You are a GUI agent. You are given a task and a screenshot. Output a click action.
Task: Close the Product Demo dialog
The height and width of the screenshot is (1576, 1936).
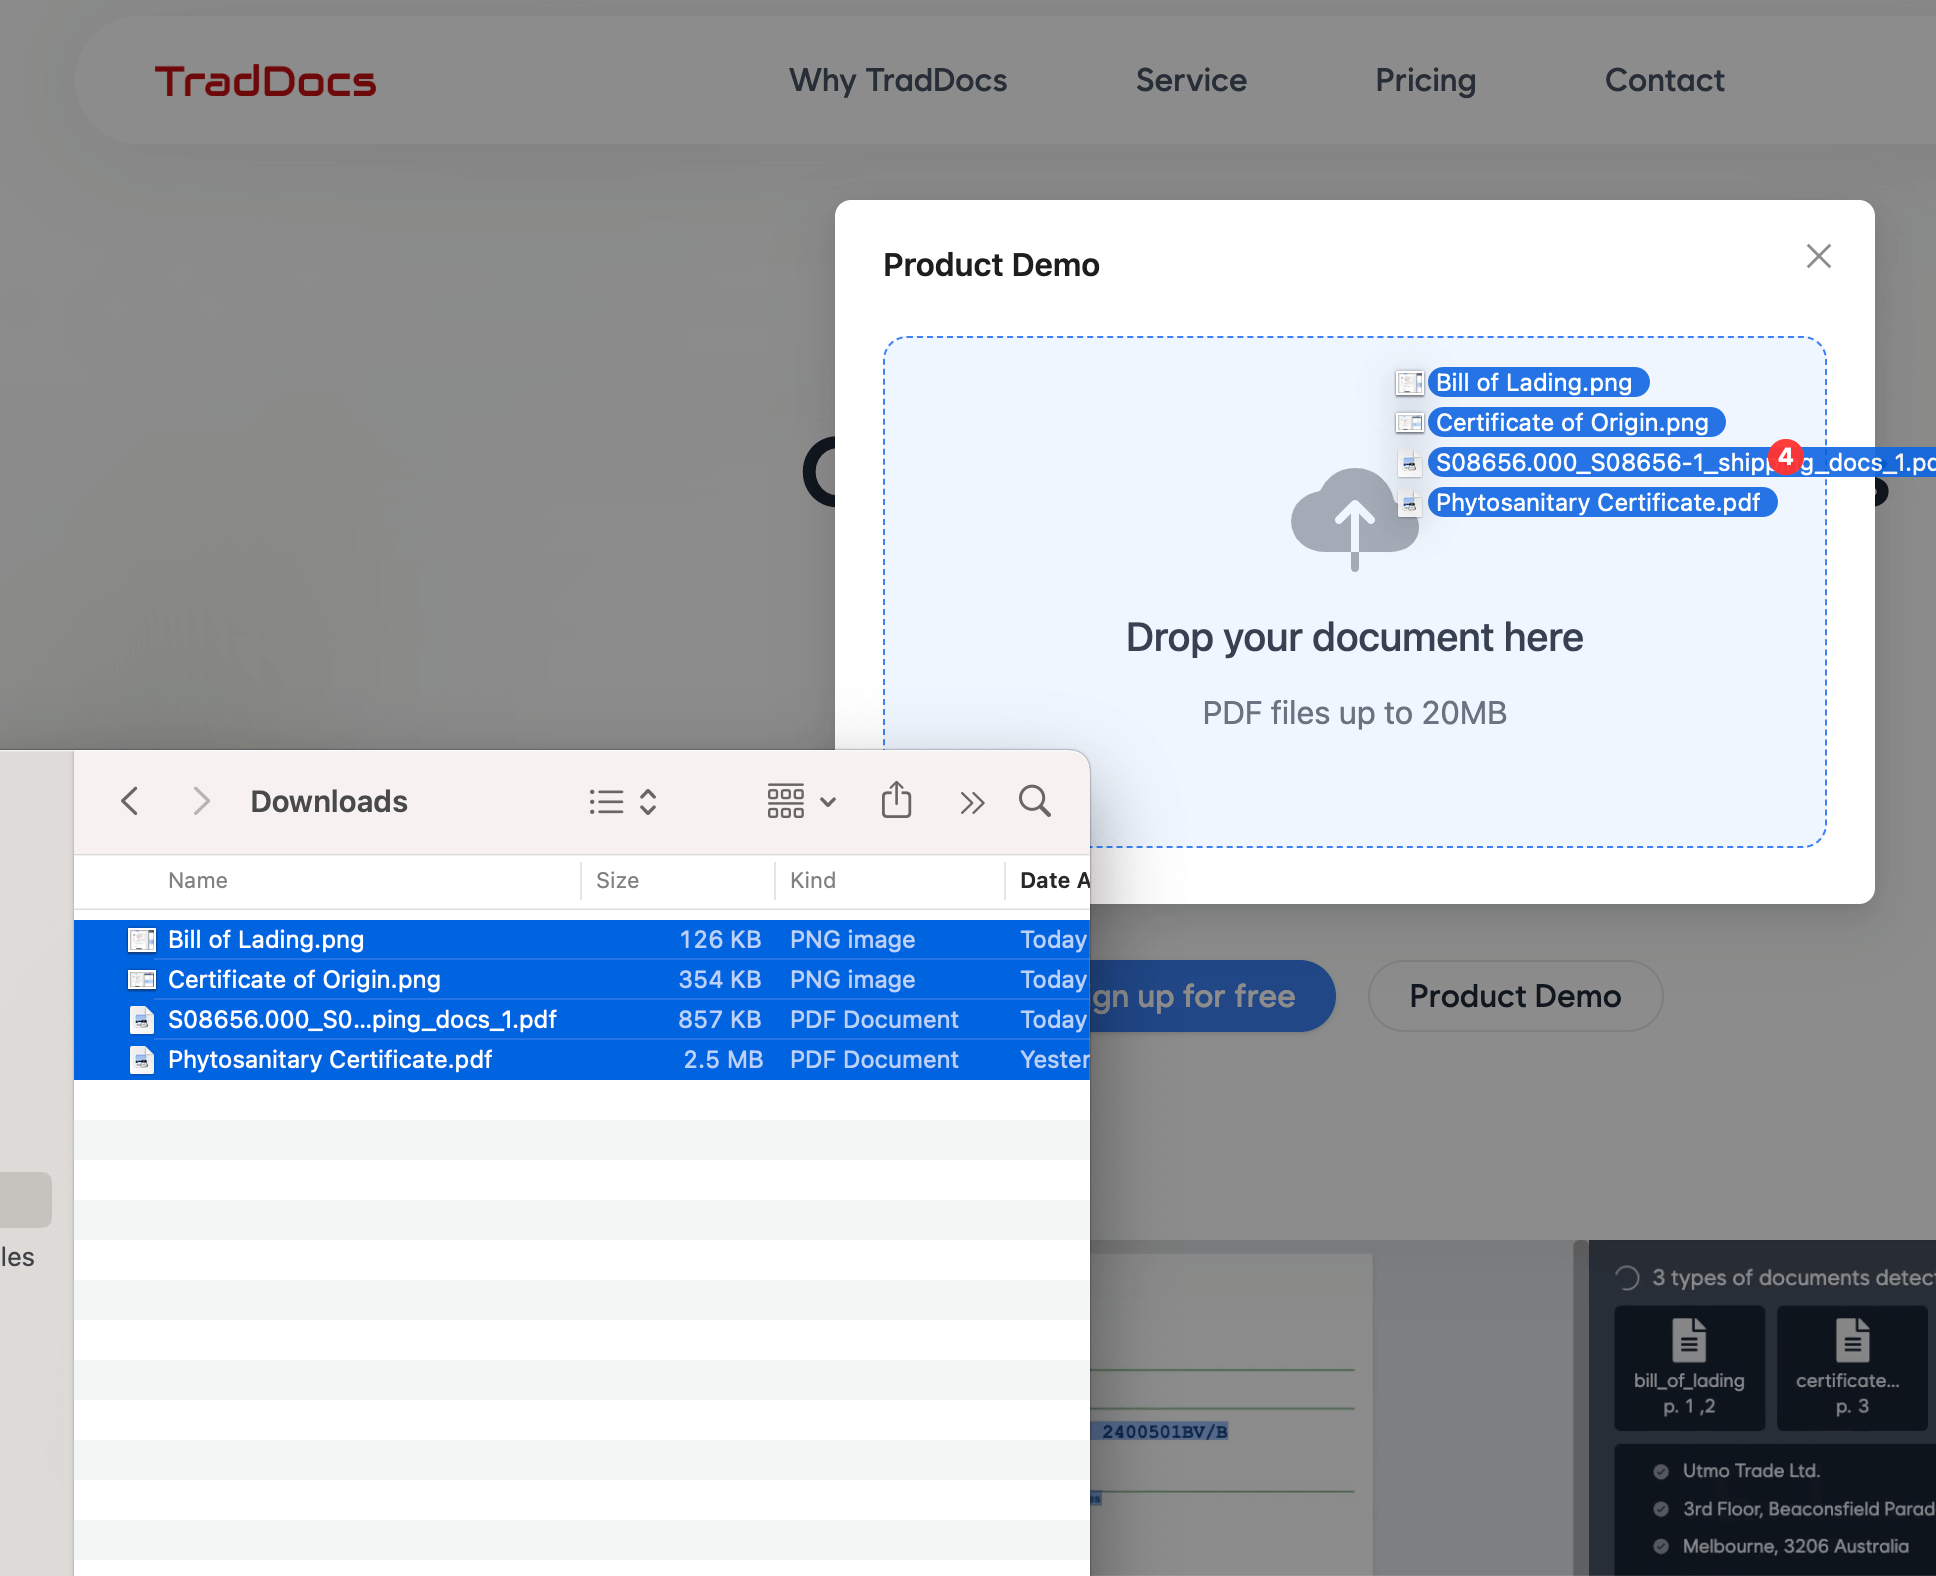[x=1818, y=256]
